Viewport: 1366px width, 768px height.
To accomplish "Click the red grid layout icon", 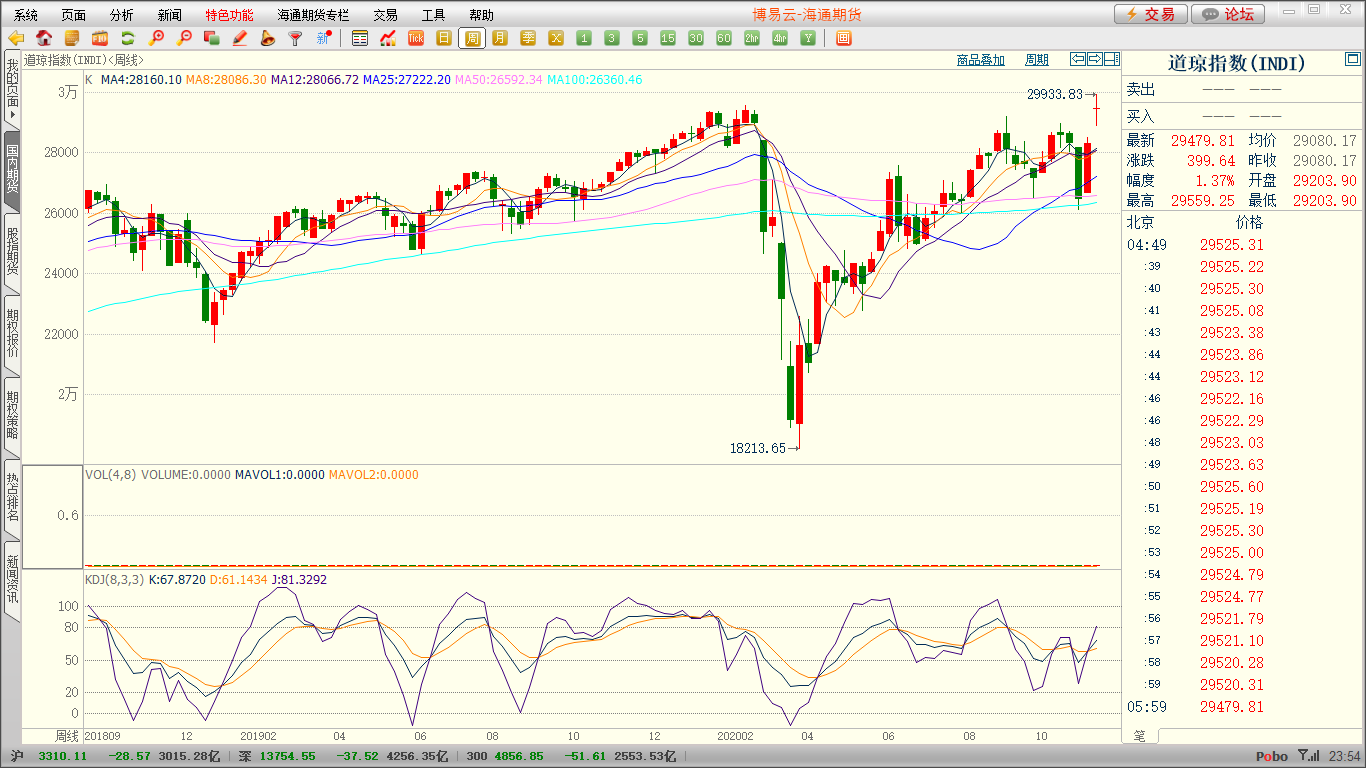I will (x=844, y=38).
